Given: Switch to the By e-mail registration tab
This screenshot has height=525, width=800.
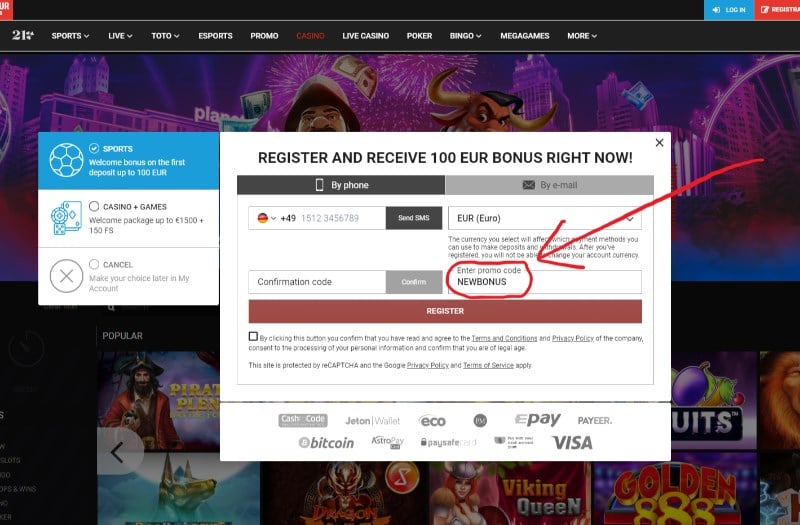Looking at the screenshot, I should coord(549,185).
